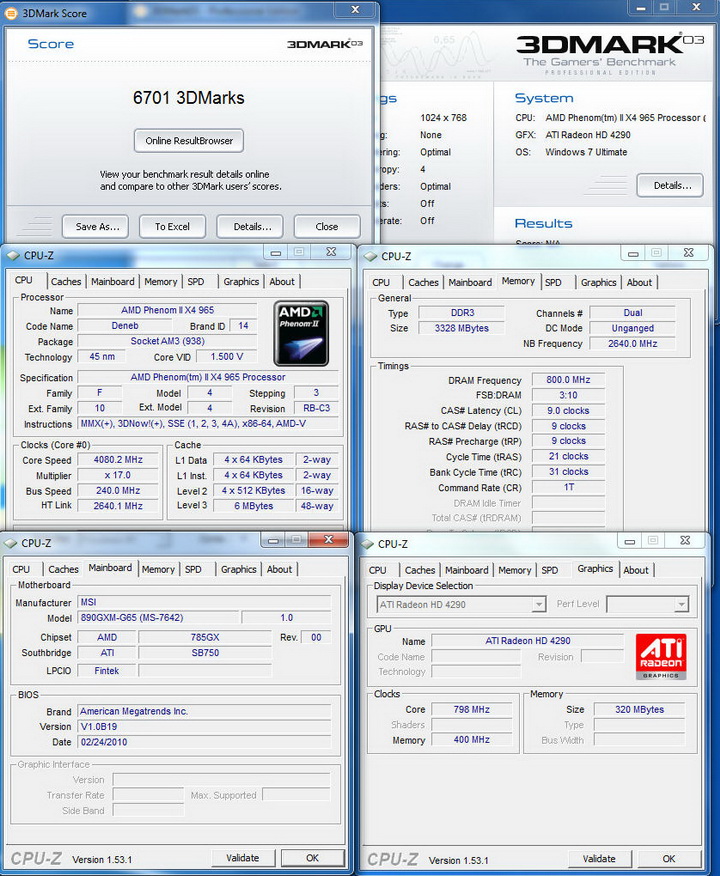
Task: Click the NB Frequency value 2640.0 MHz
Action: pos(632,344)
